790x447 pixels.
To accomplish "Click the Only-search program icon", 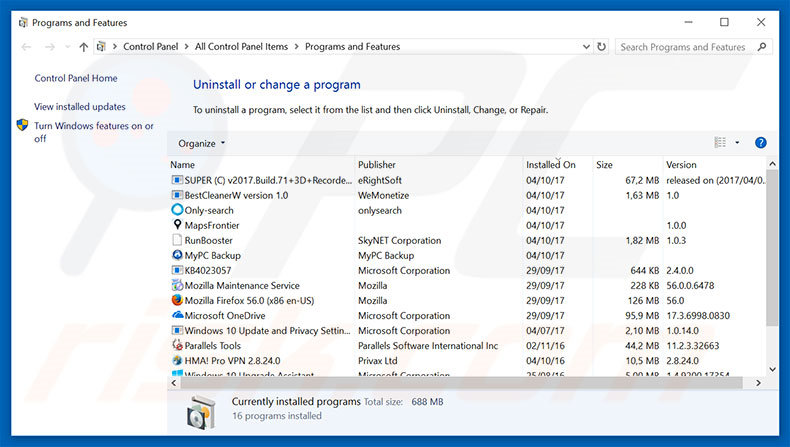I will click(177, 210).
